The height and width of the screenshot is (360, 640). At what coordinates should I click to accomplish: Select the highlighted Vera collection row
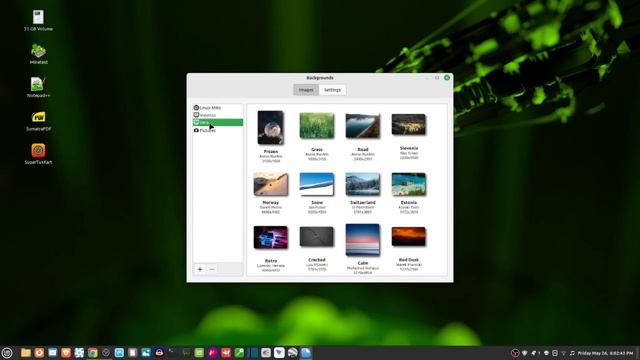click(x=218, y=122)
